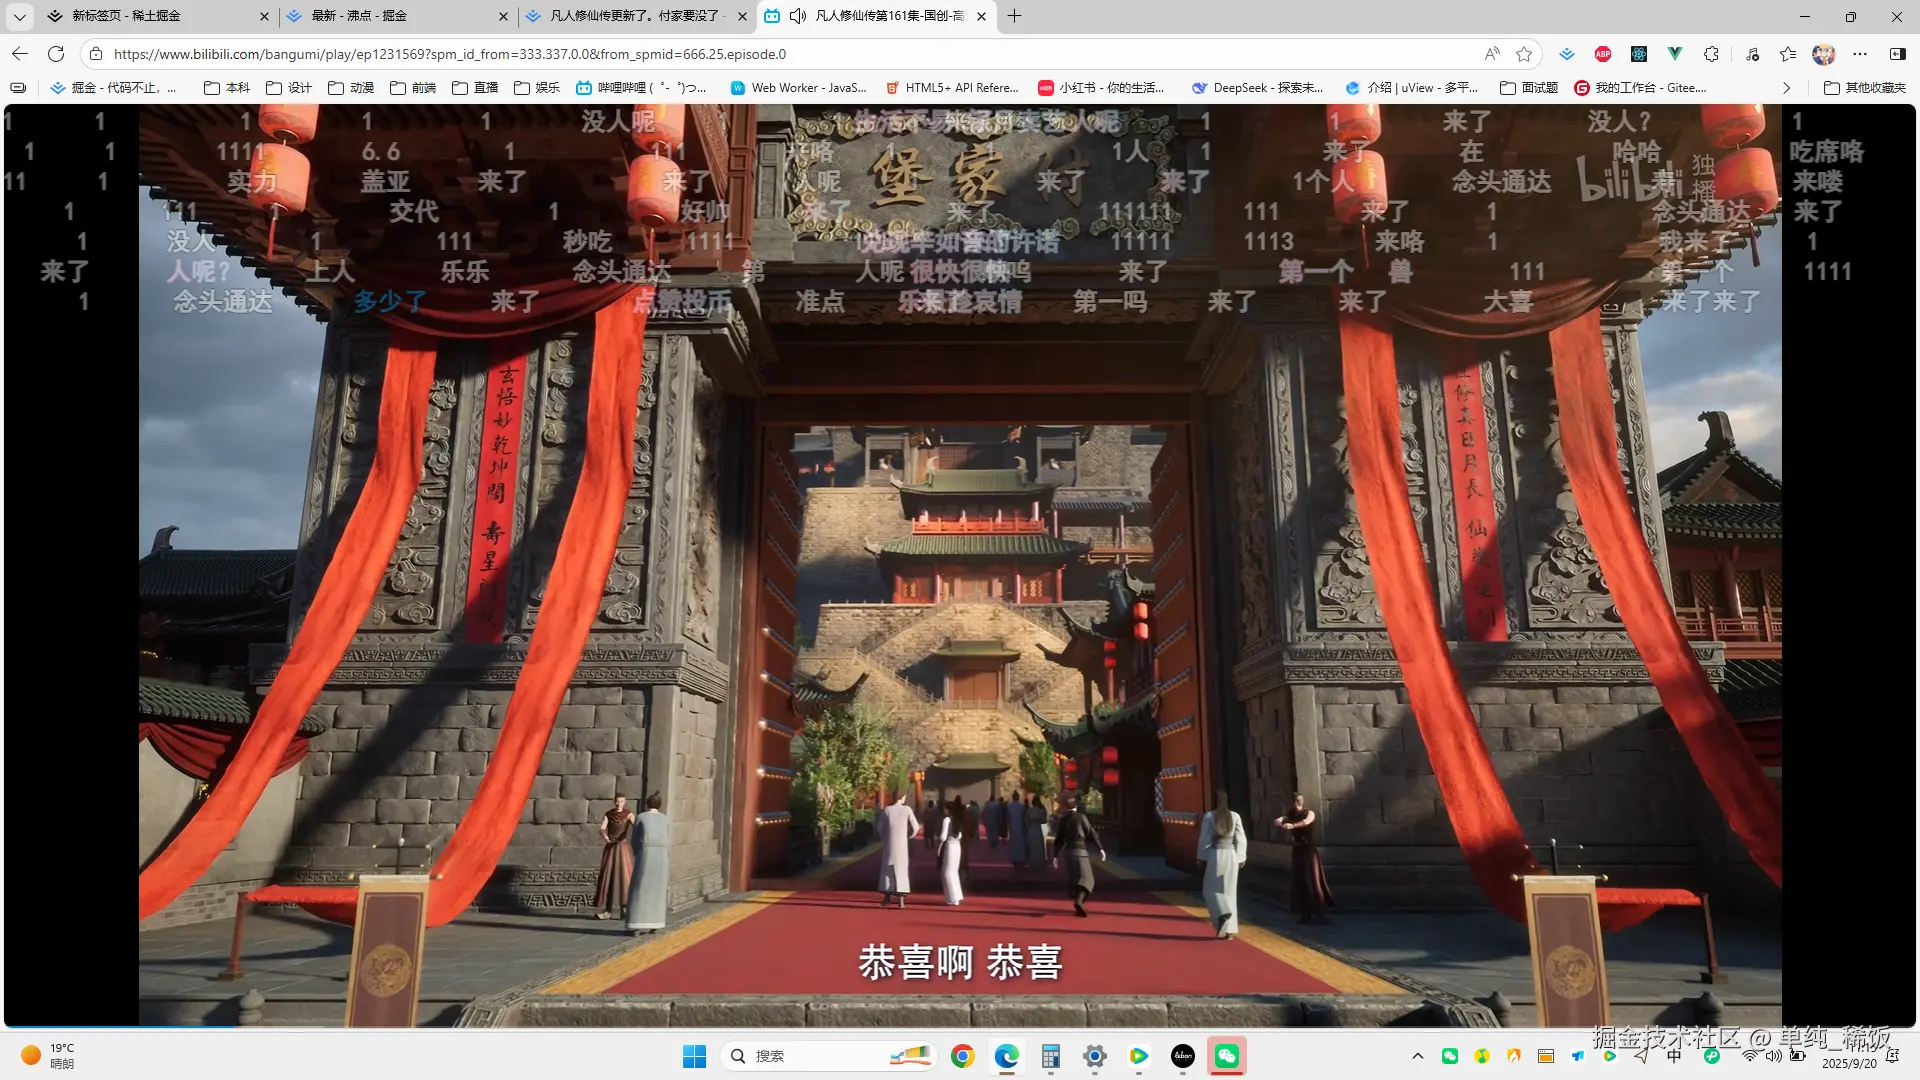Toggle input method from 中 to English
Screen dimensions: 1920x1080
pos(1673,1056)
